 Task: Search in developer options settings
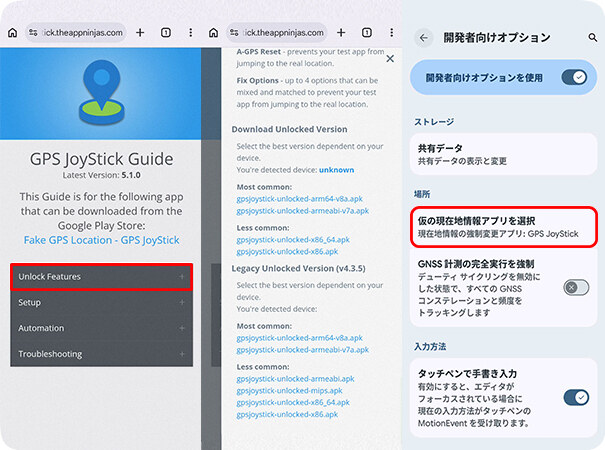[x=593, y=37]
